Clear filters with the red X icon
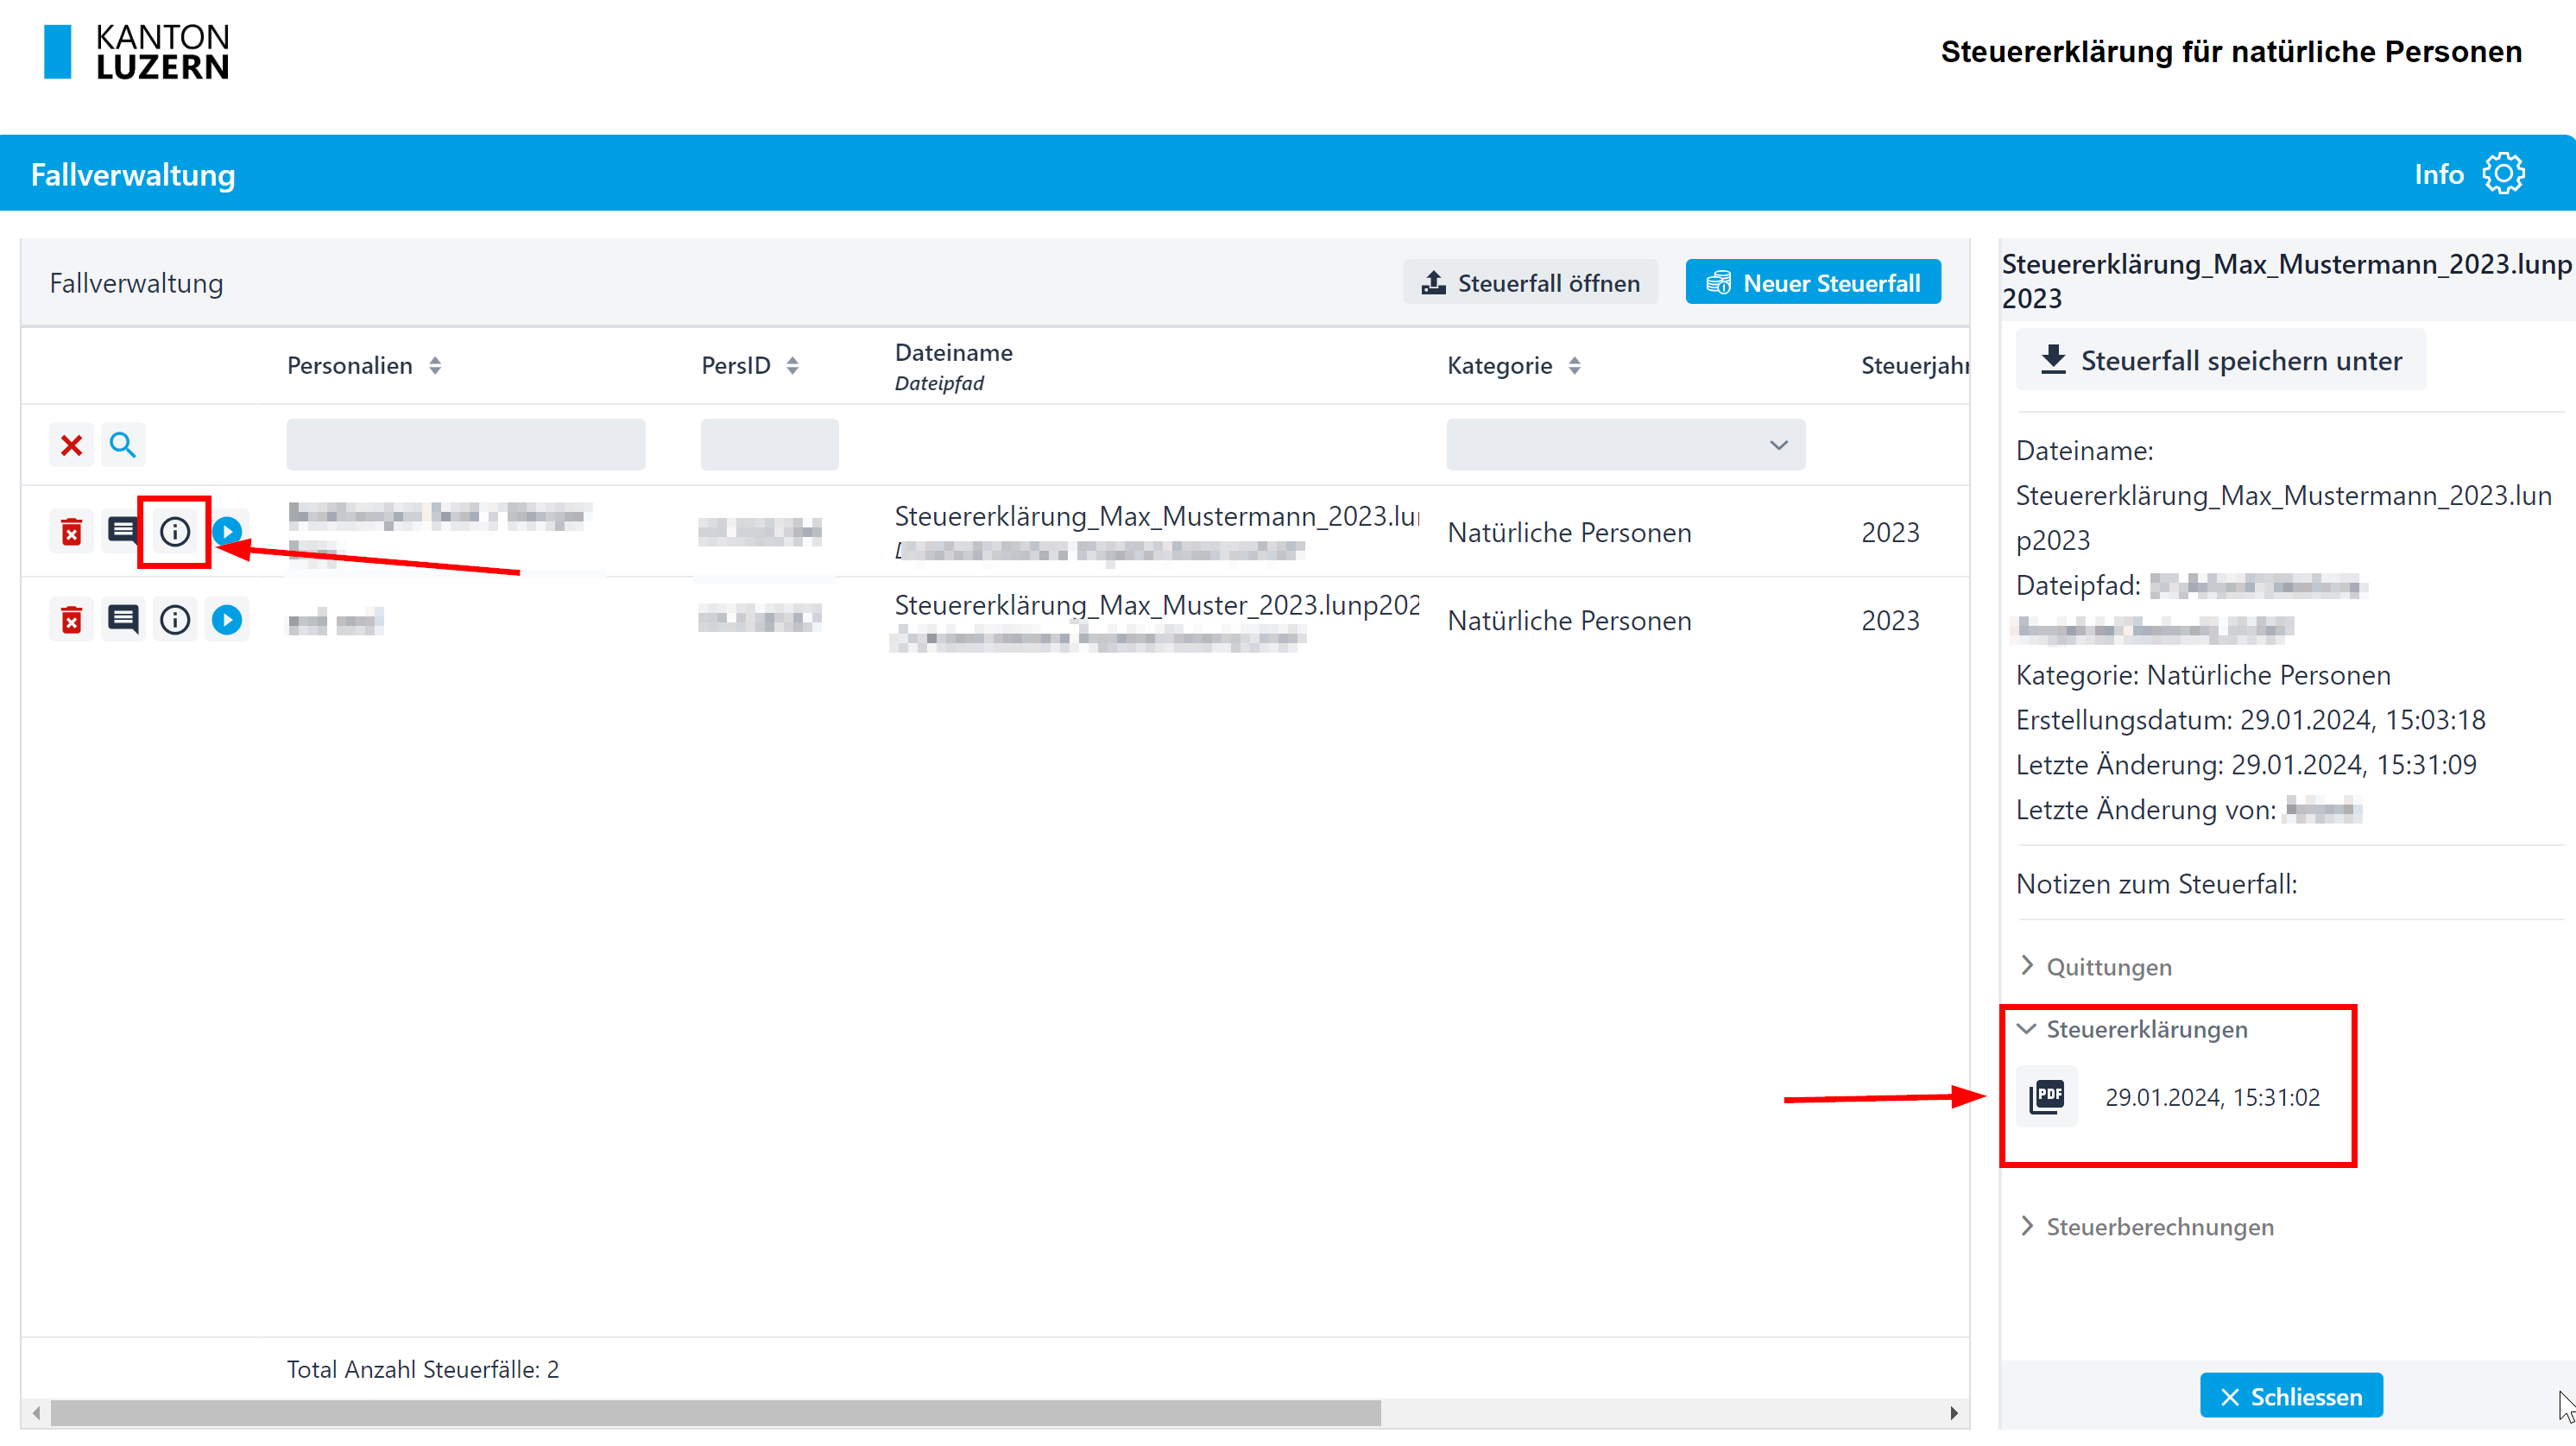This screenshot has width=2576, height=1446. [x=71, y=445]
